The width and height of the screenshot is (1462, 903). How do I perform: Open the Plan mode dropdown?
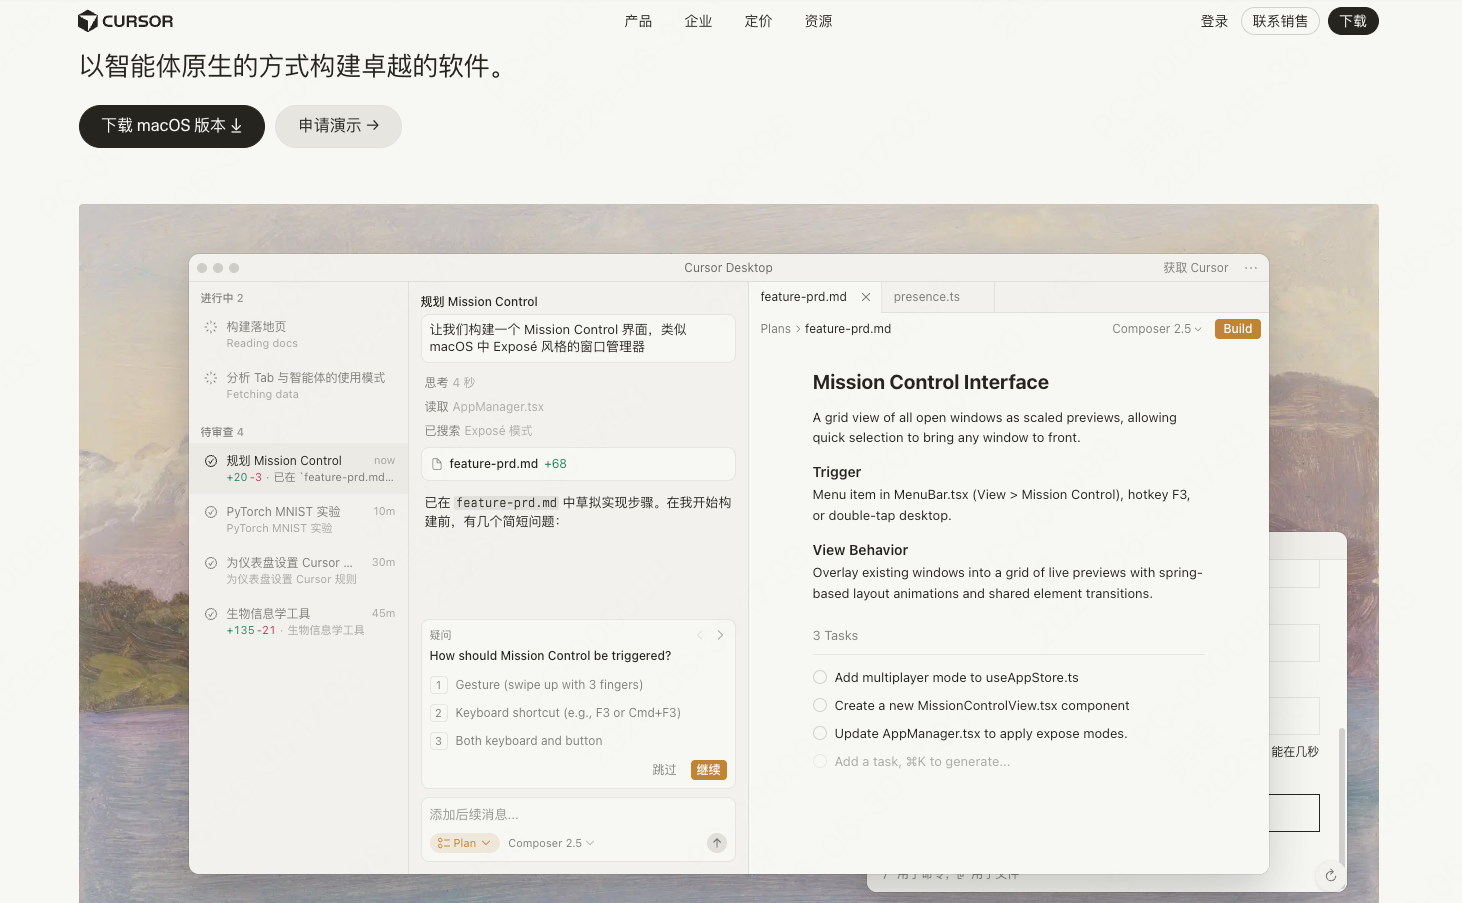pyautogui.click(x=464, y=843)
